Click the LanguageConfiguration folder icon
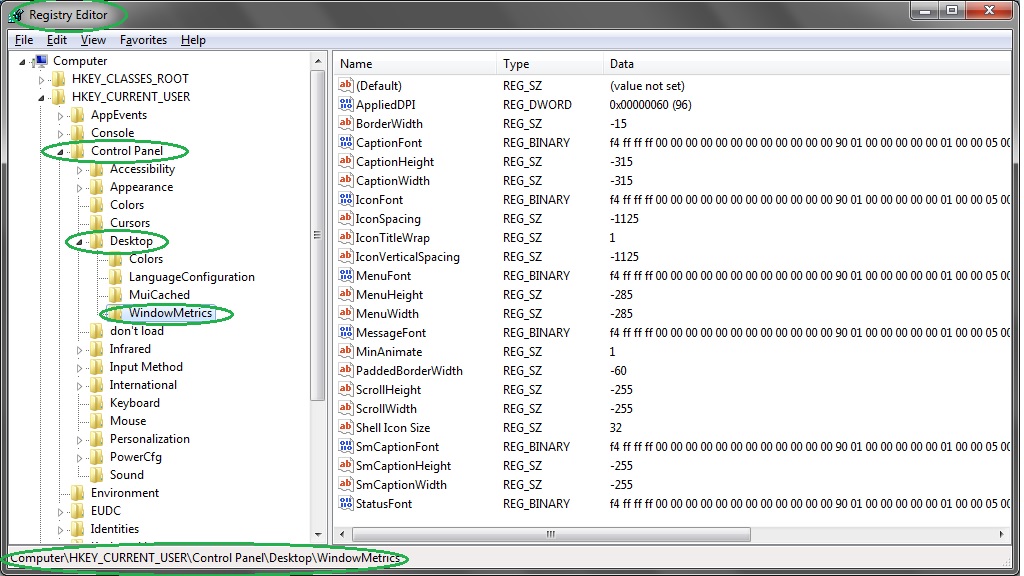 pos(116,277)
